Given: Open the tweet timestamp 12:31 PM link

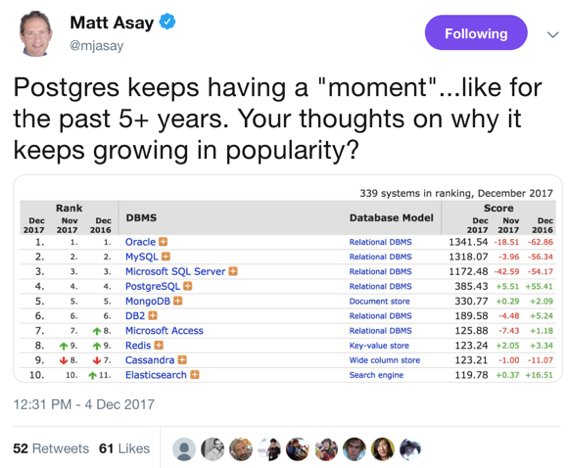Looking at the screenshot, I should click(x=84, y=404).
